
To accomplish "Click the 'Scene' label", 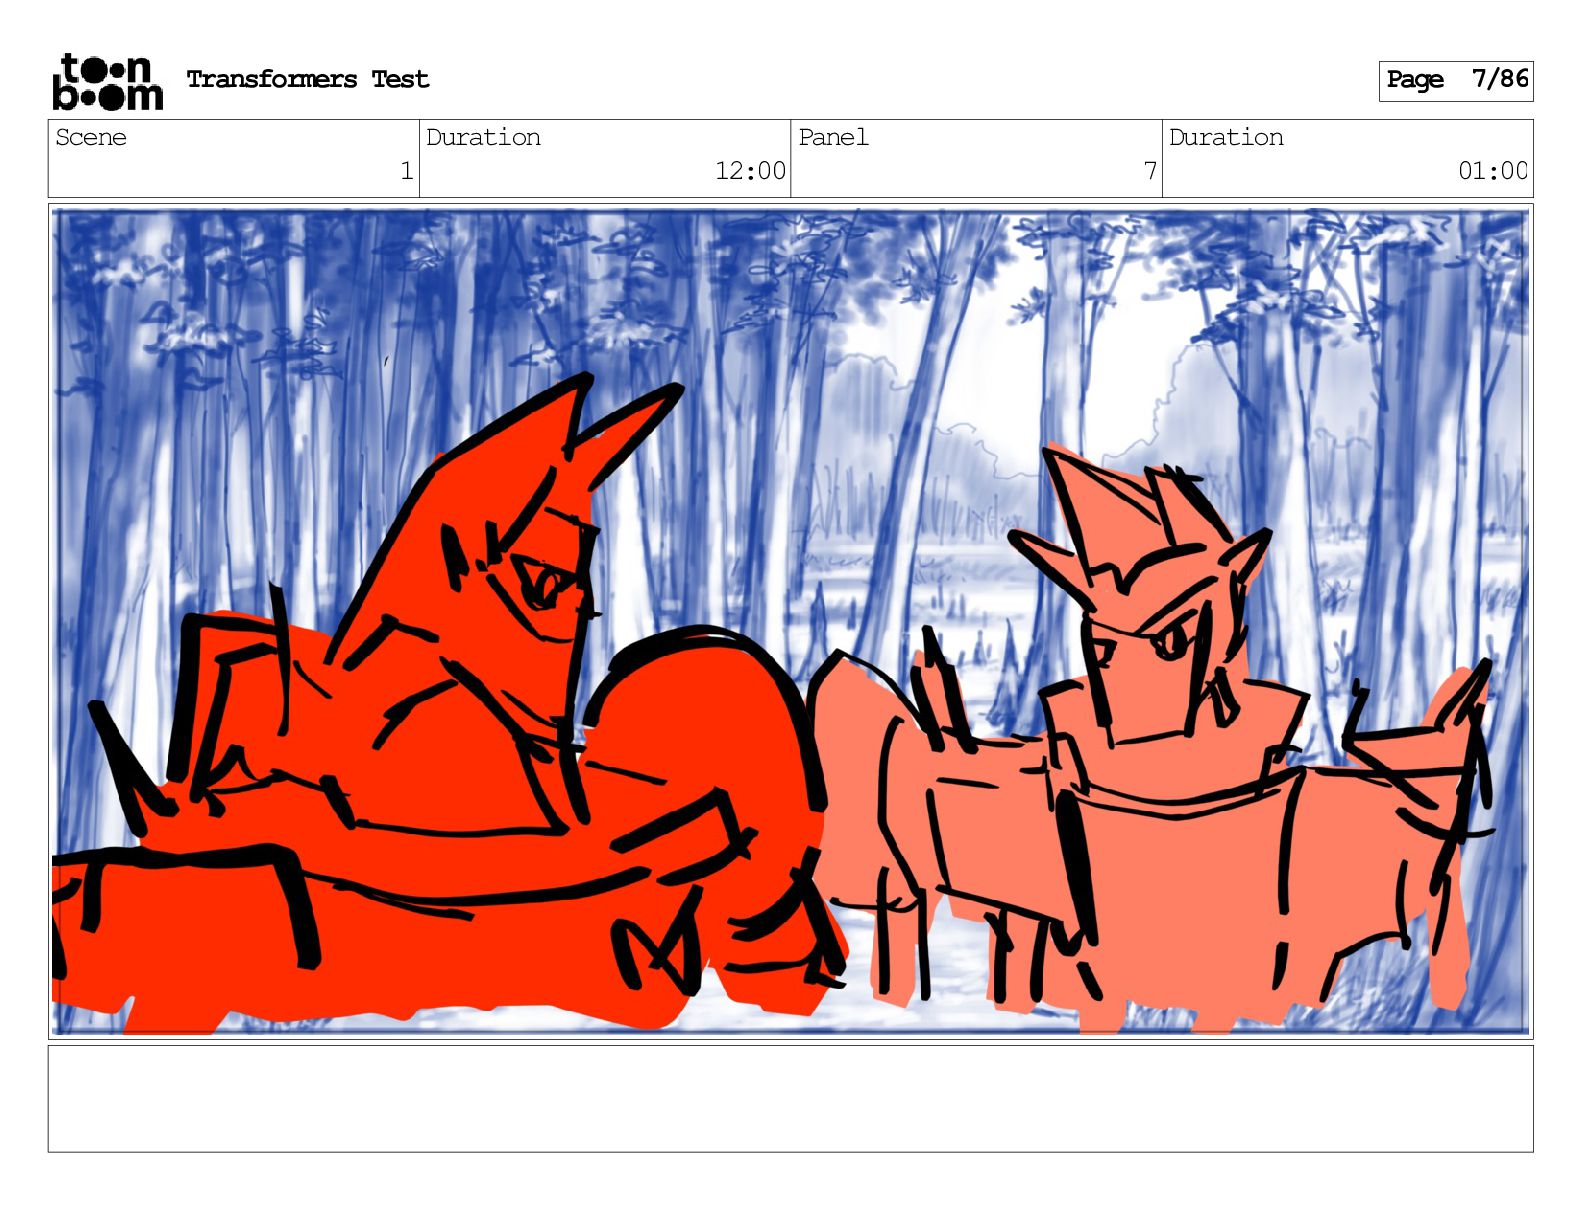I will (x=91, y=137).
